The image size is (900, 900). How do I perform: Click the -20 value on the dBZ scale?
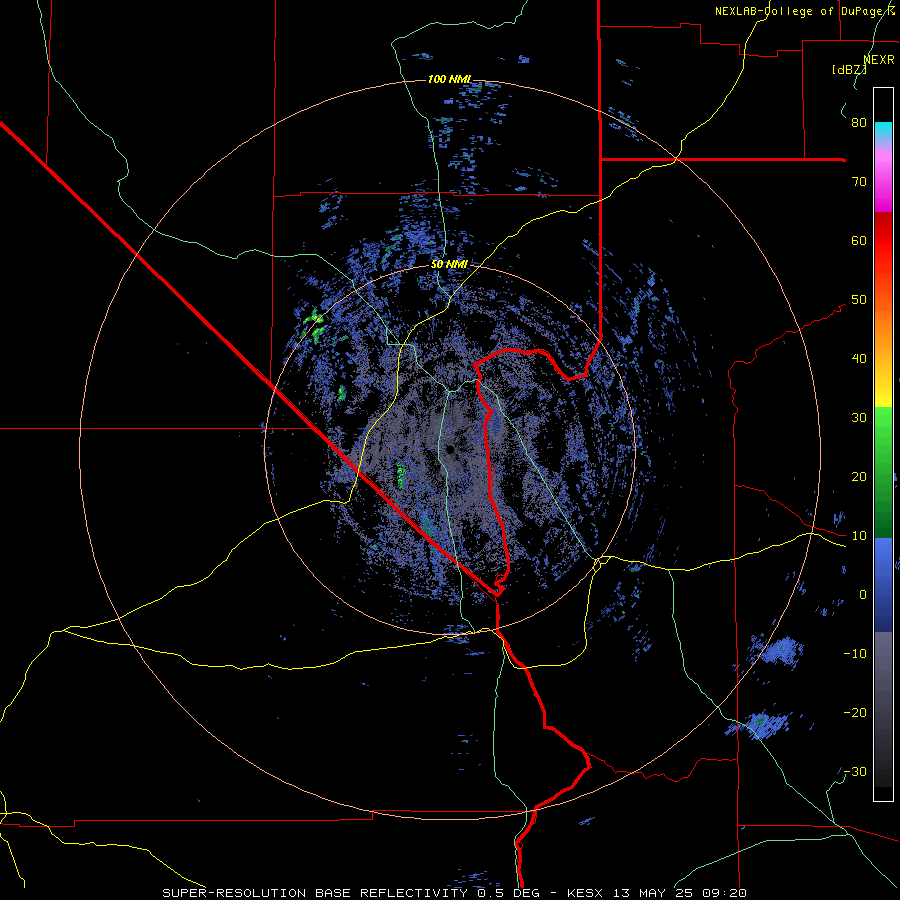855,712
